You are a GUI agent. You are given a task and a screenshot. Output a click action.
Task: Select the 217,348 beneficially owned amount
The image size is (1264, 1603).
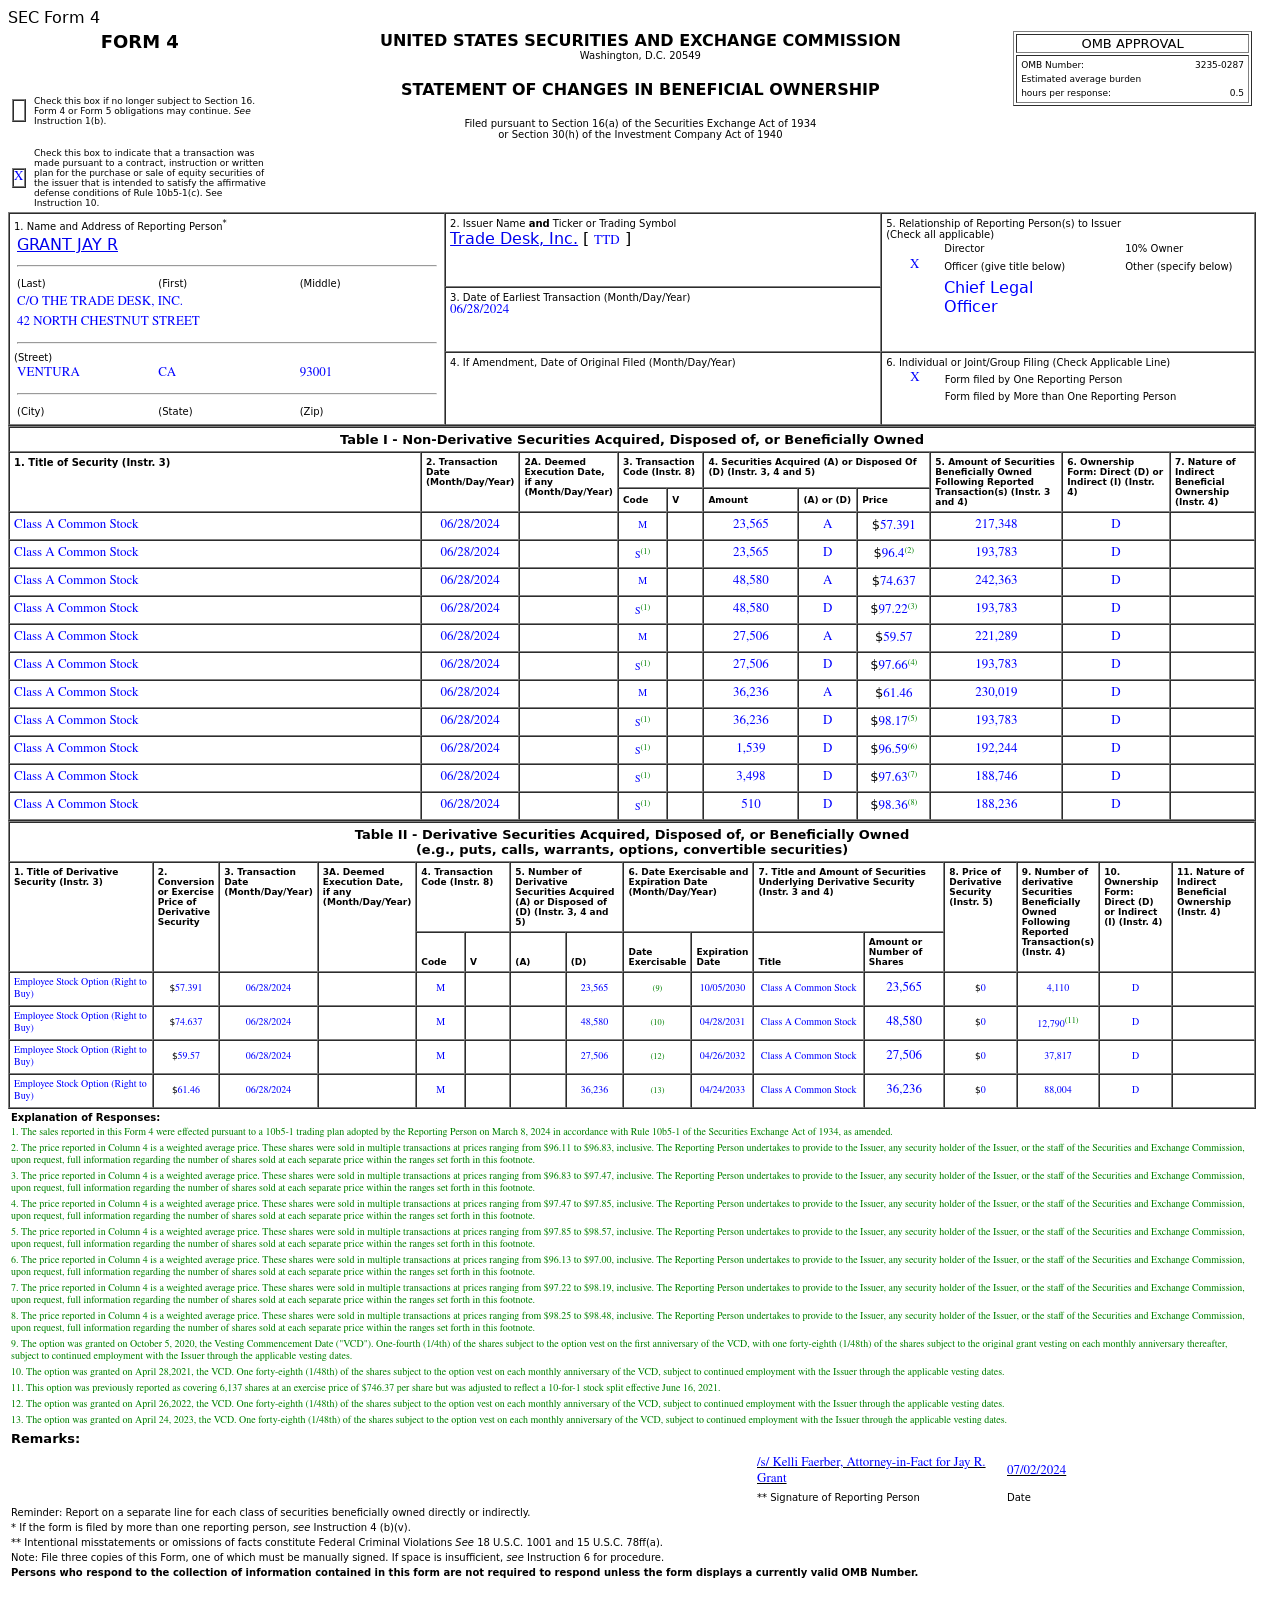click(996, 524)
